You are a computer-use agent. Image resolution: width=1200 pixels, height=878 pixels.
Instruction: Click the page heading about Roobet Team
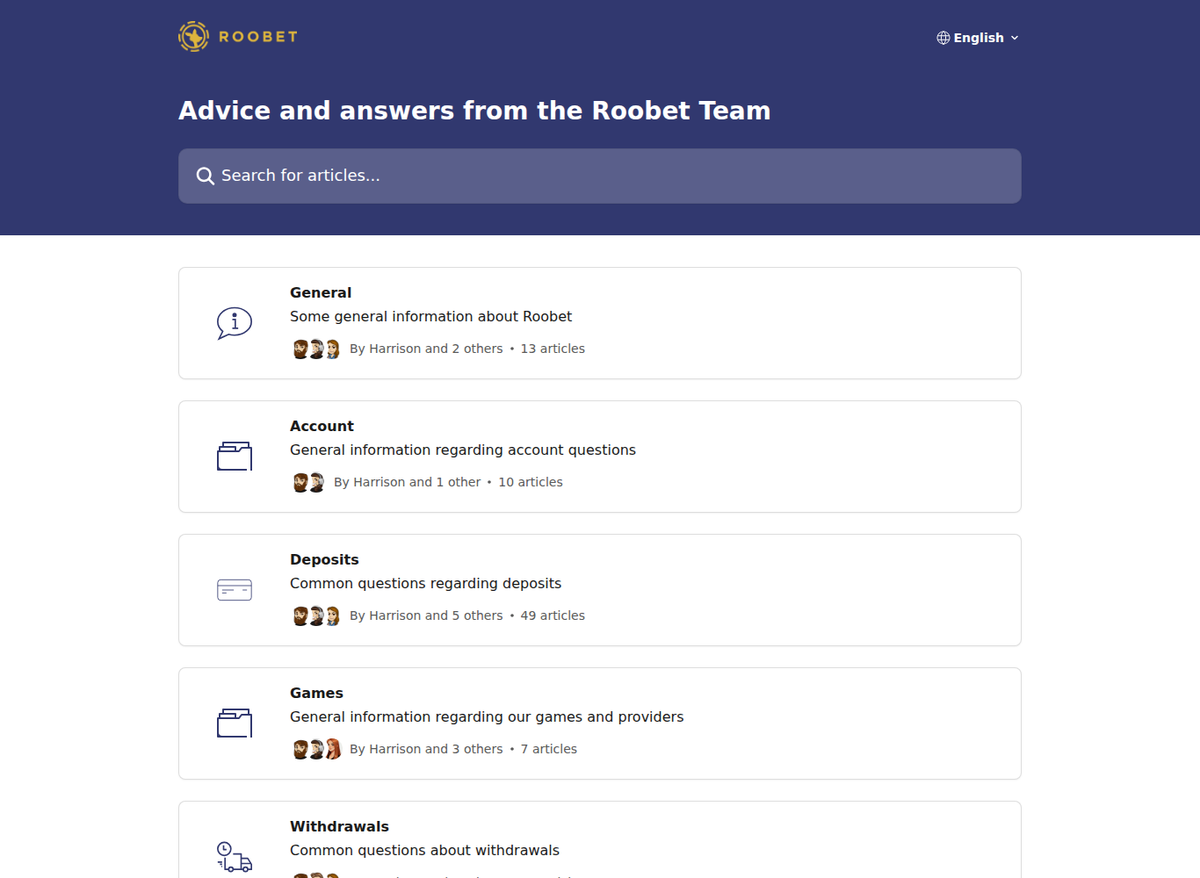(x=474, y=110)
